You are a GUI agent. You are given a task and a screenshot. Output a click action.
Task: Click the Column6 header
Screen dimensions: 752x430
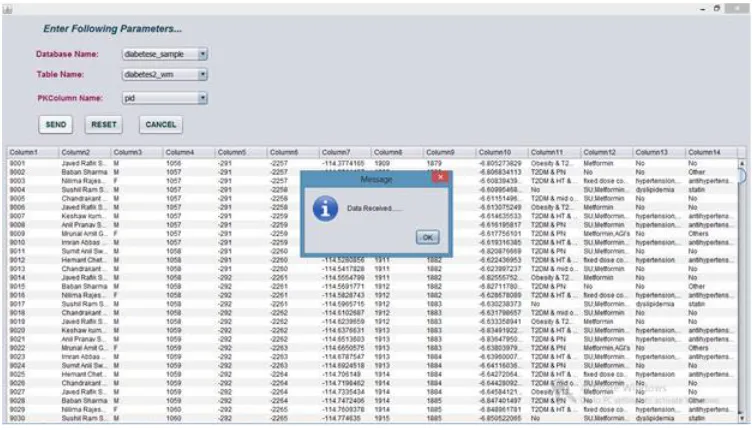click(x=294, y=152)
